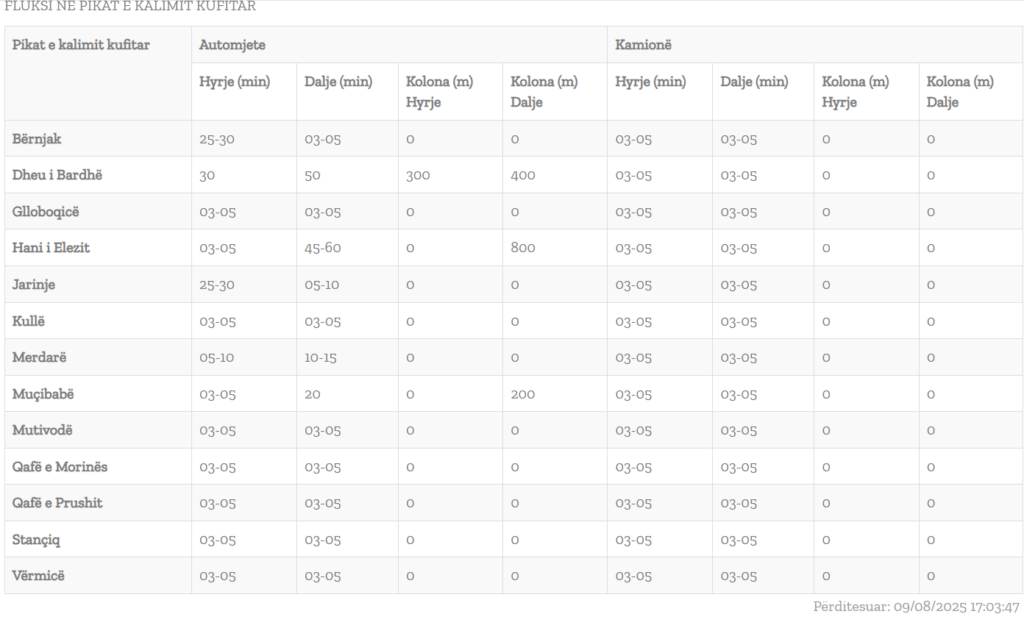Select the Muçibabë row label

click(43, 394)
